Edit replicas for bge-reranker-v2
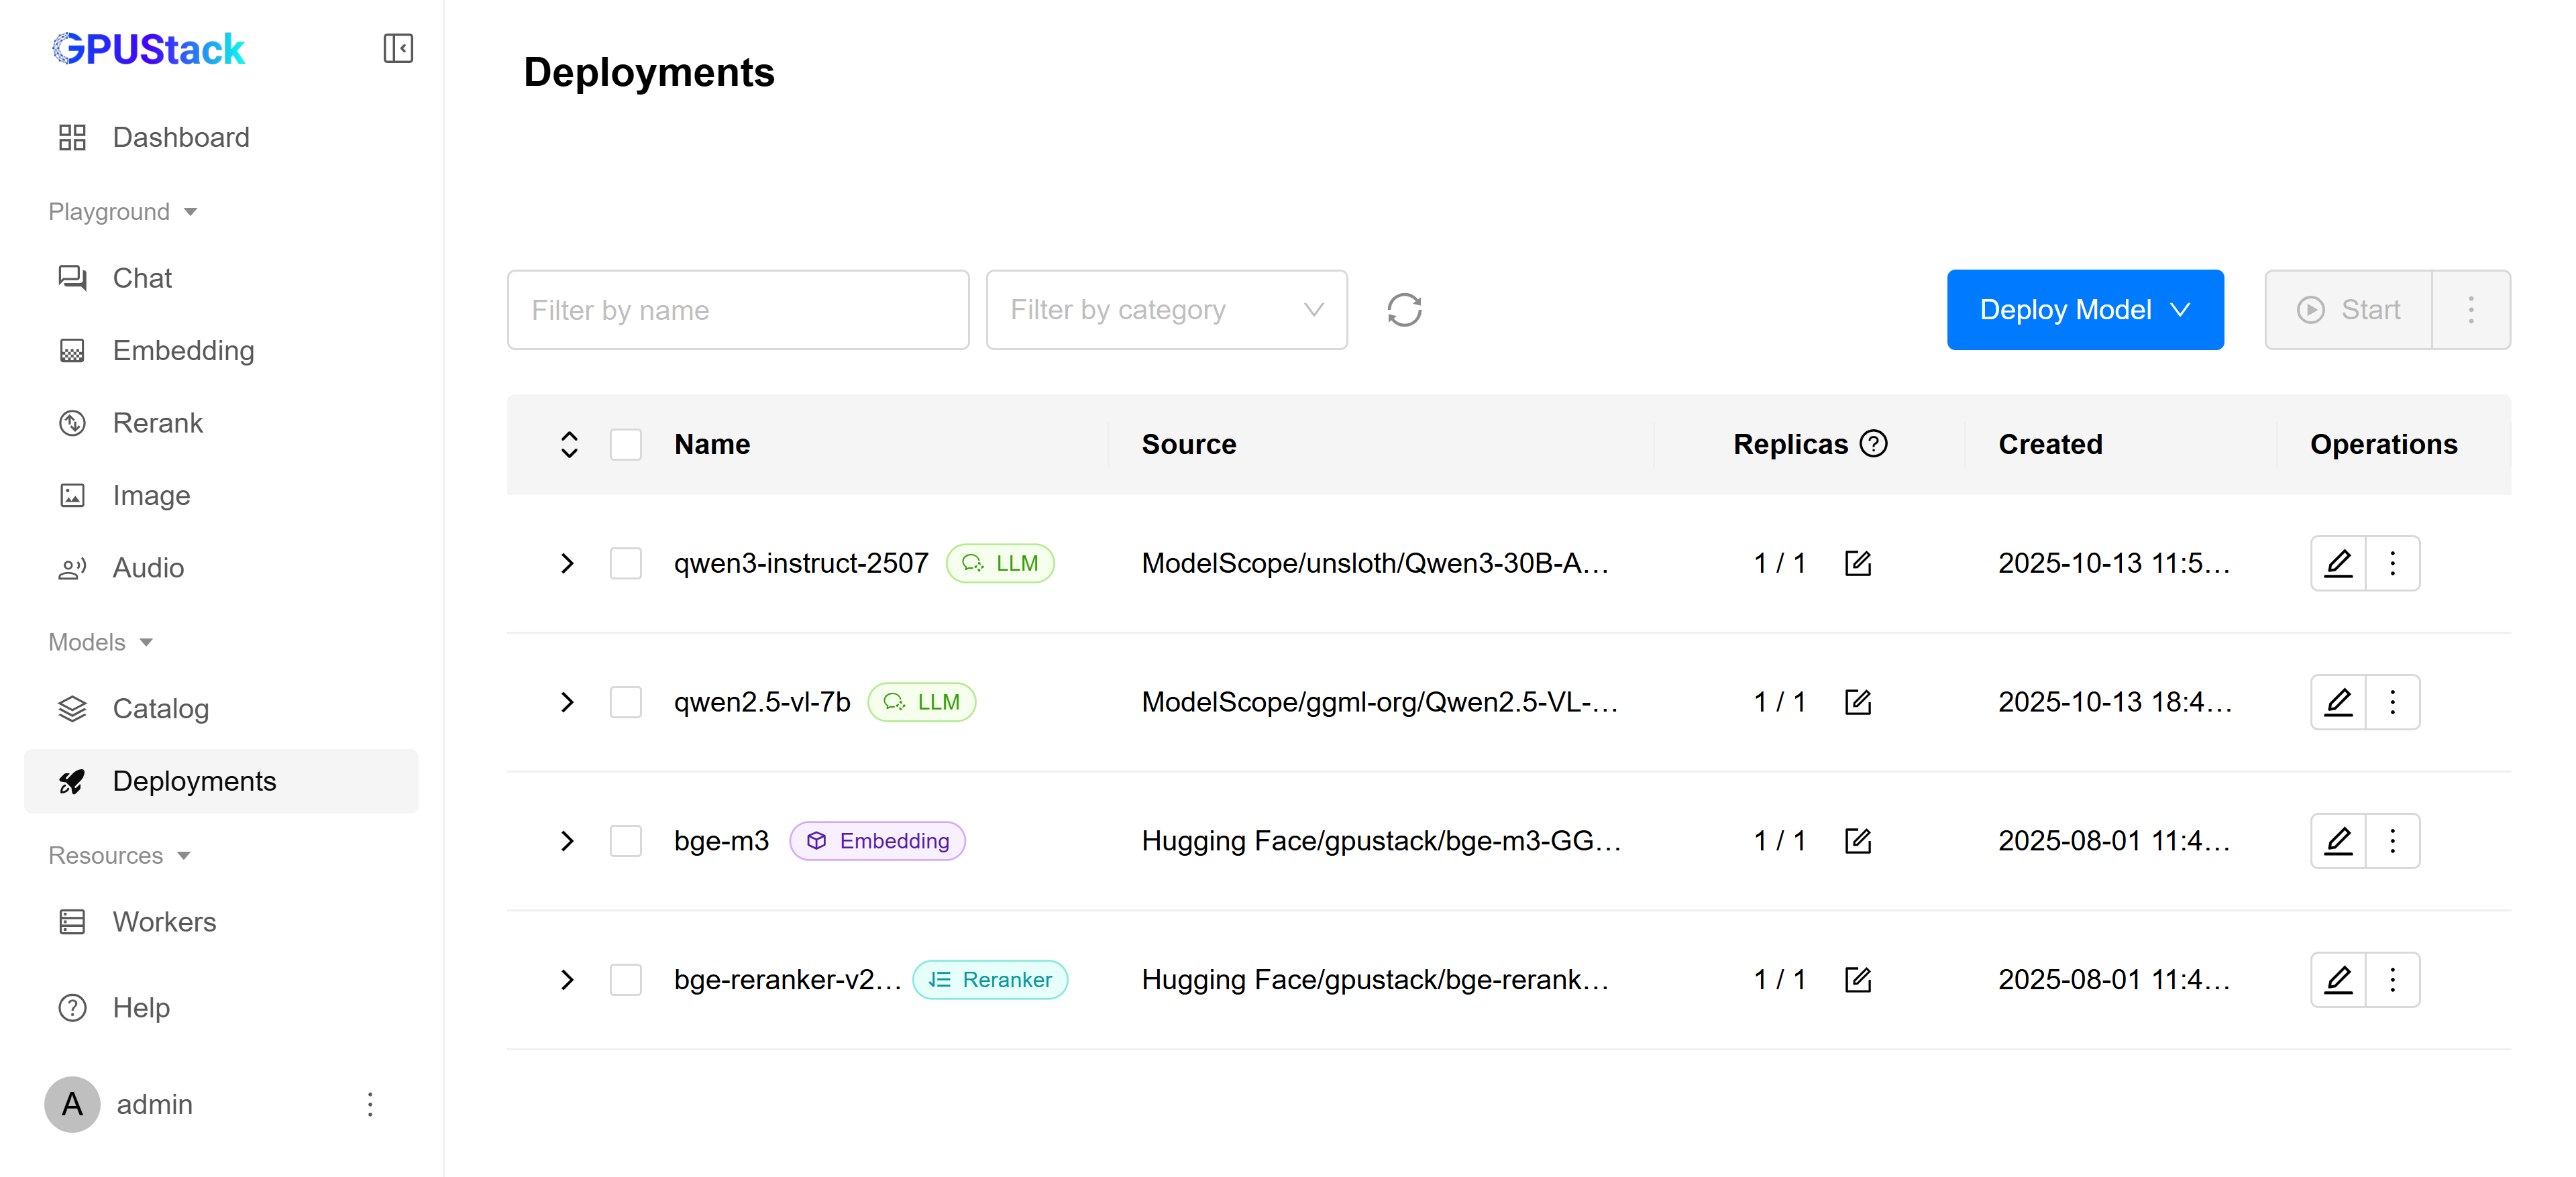Viewport: 2576px width, 1177px height. (x=1857, y=979)
